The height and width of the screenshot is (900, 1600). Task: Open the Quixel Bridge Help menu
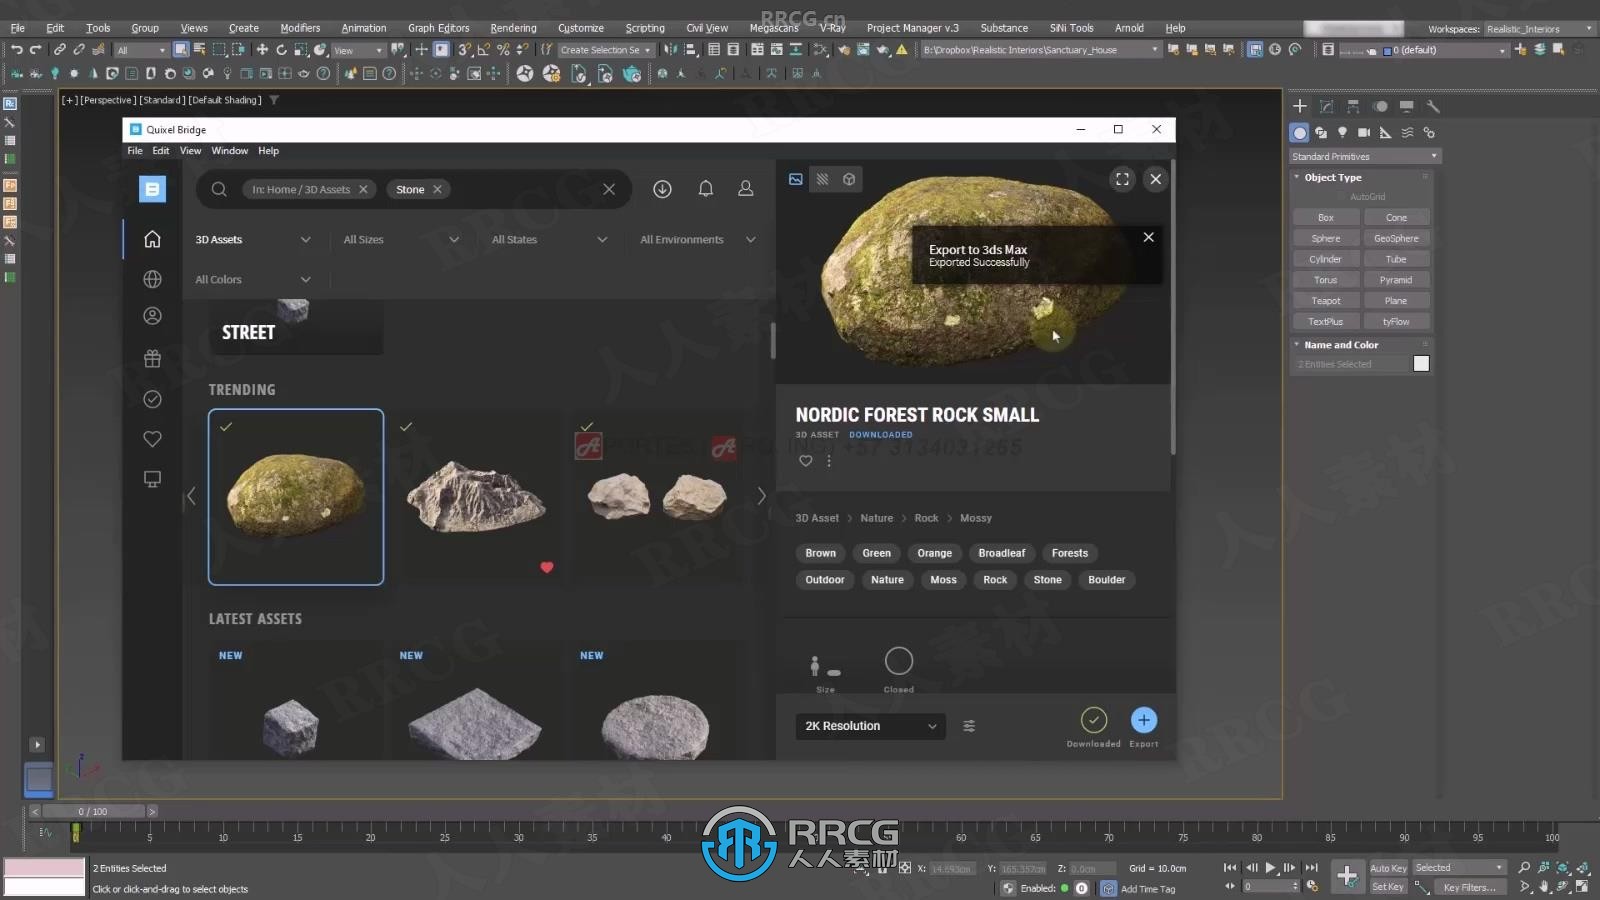point(268,151)
